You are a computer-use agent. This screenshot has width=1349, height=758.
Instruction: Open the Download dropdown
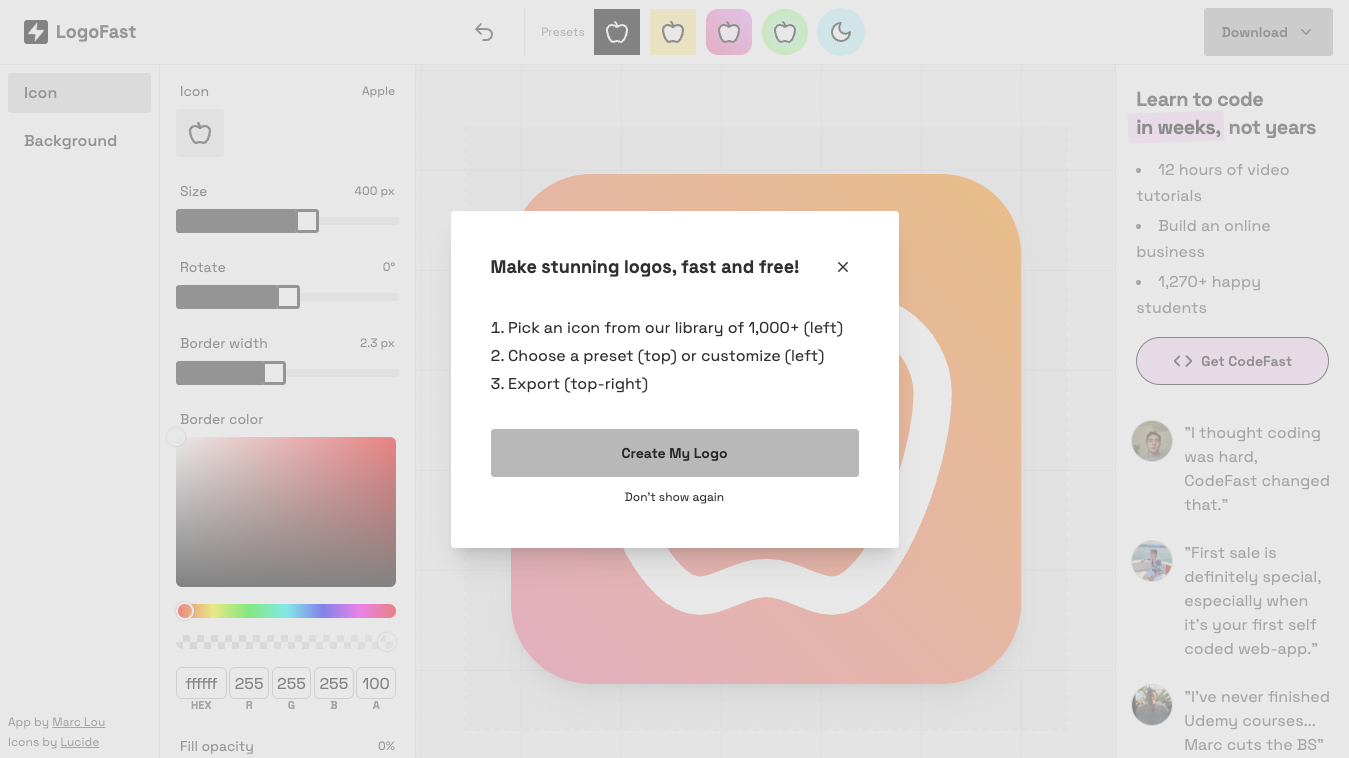1267,32
